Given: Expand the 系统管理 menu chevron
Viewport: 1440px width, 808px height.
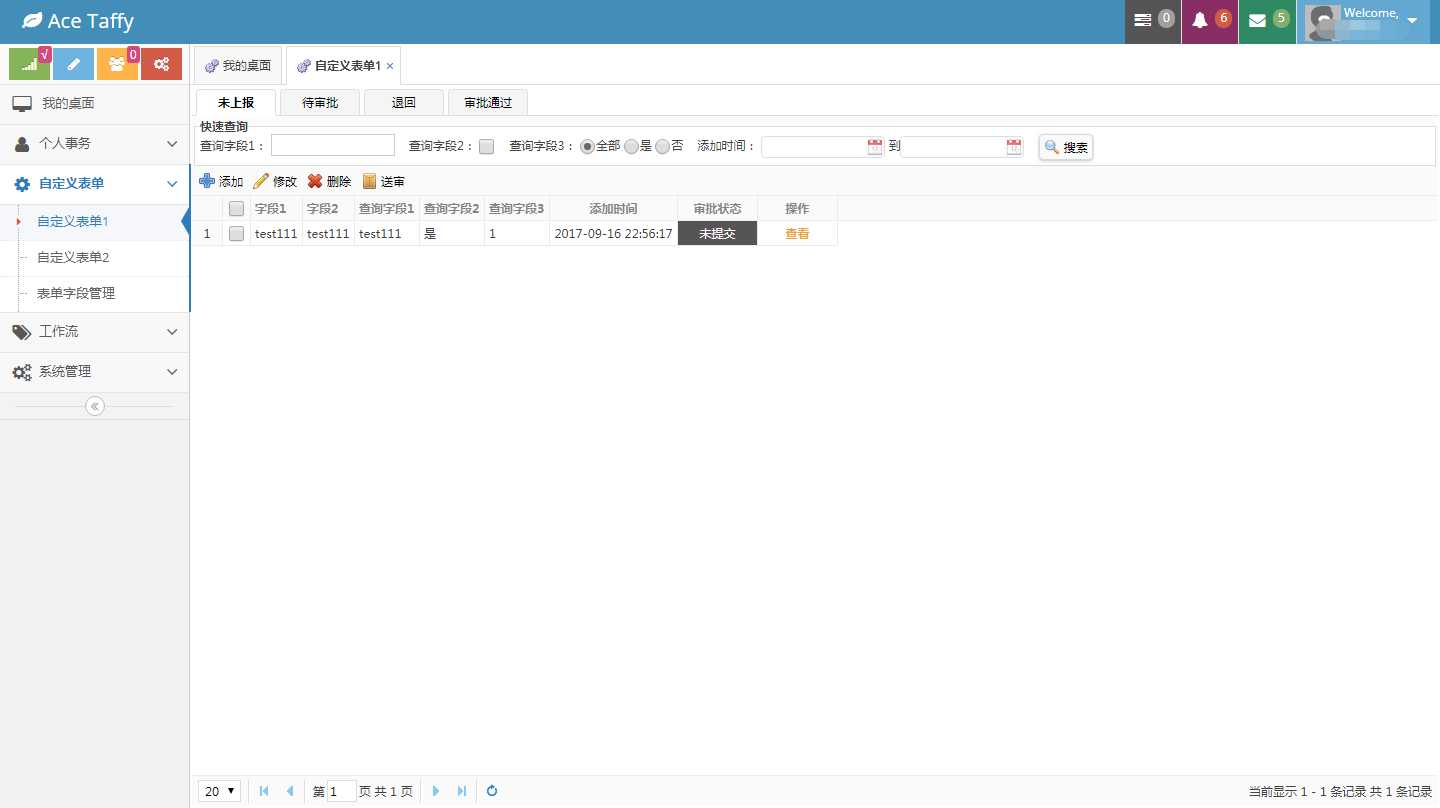Looking at the screenshot, I should click(x=172, y=372).
